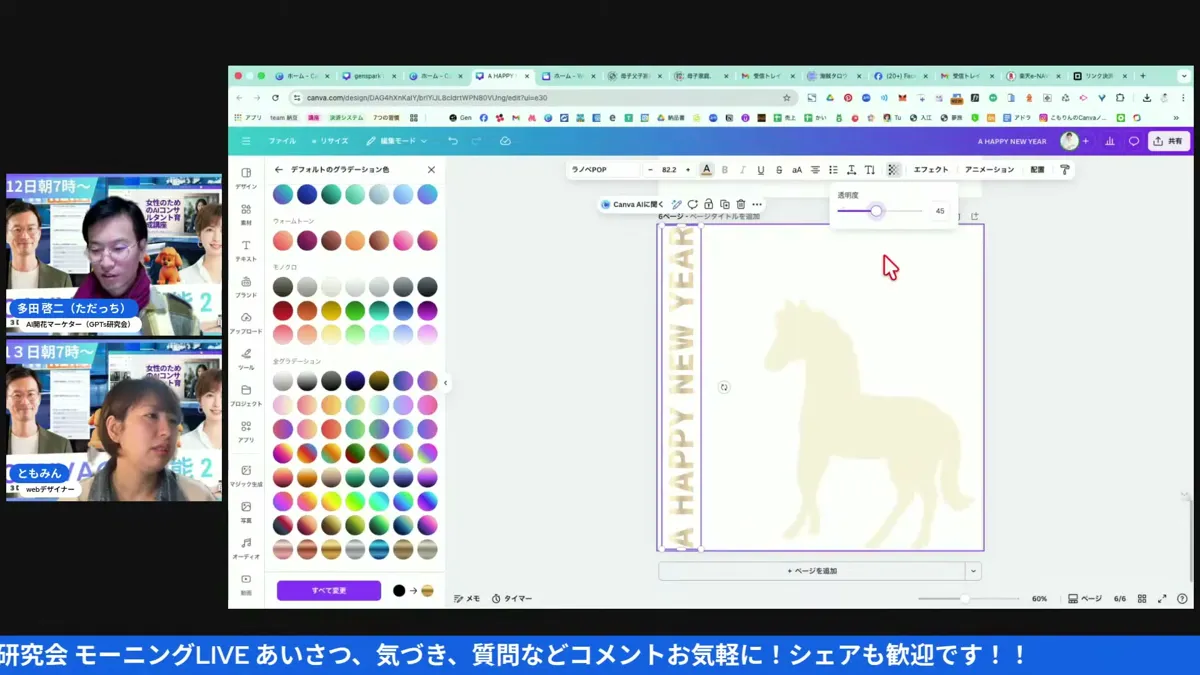Image resolution: width=1200 pixels, height=675 pixels.
Task: Open the Elements (素材) sidebar panel
Action: 246,214
